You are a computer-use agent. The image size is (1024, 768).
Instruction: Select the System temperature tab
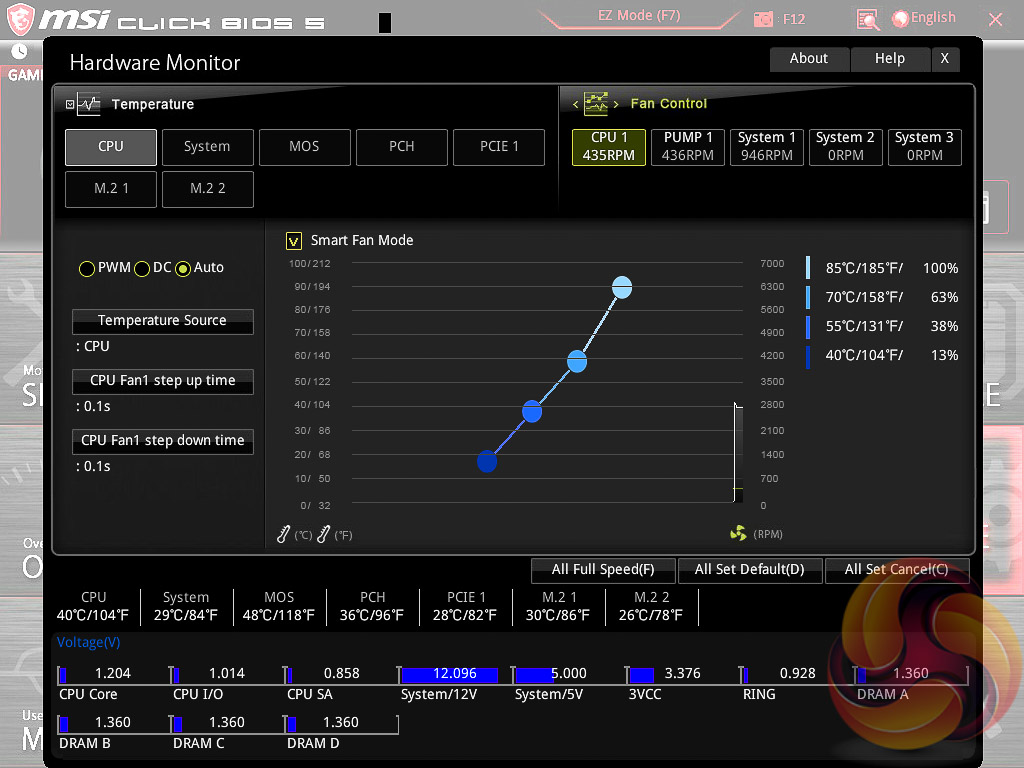208,147
